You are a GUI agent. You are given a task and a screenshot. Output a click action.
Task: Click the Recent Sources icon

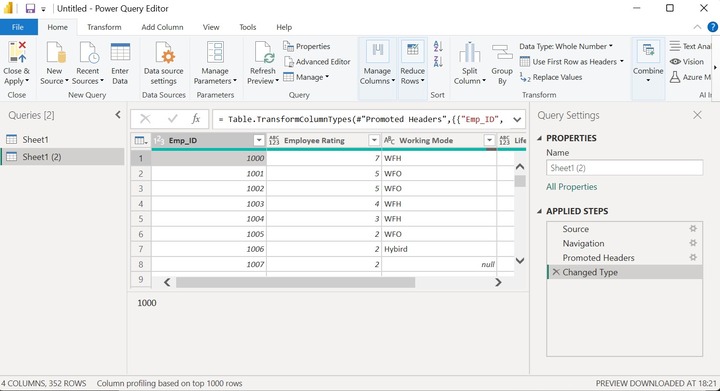(88, 52)
